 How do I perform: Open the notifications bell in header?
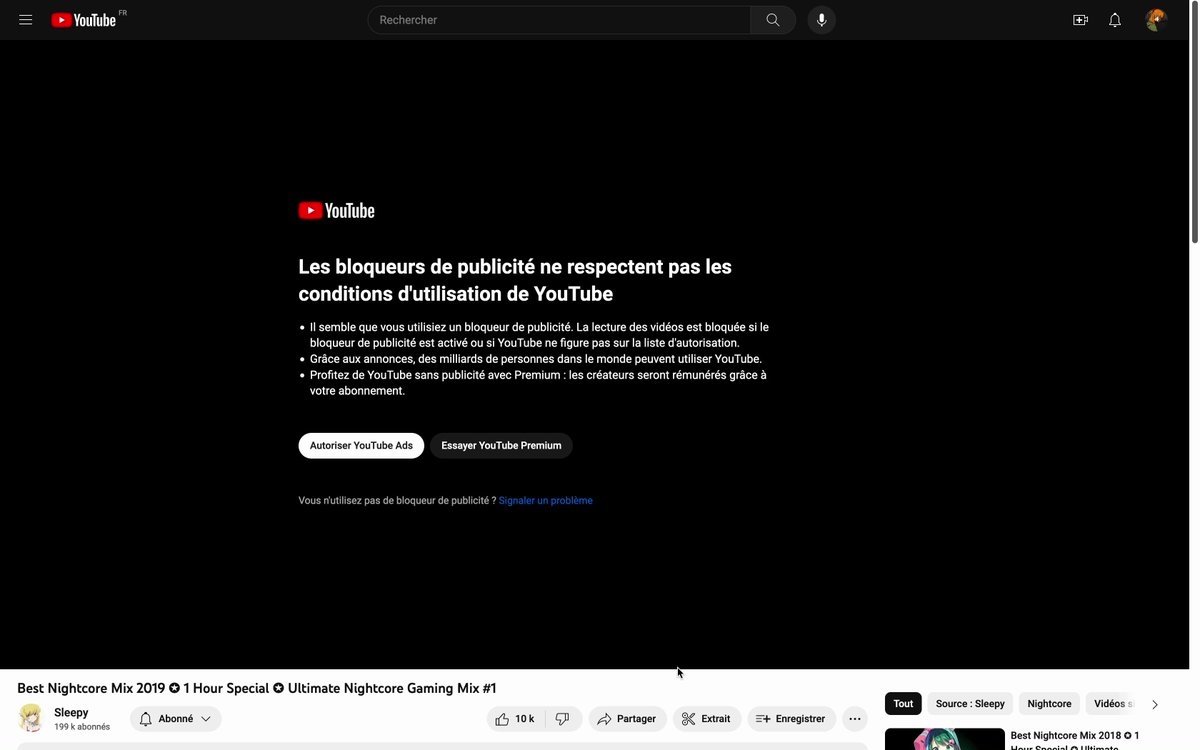point(1115,20)
